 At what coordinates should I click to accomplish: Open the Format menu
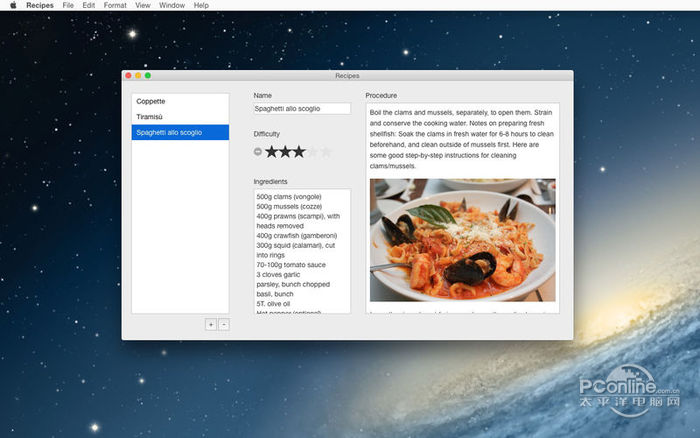(115, 6)
